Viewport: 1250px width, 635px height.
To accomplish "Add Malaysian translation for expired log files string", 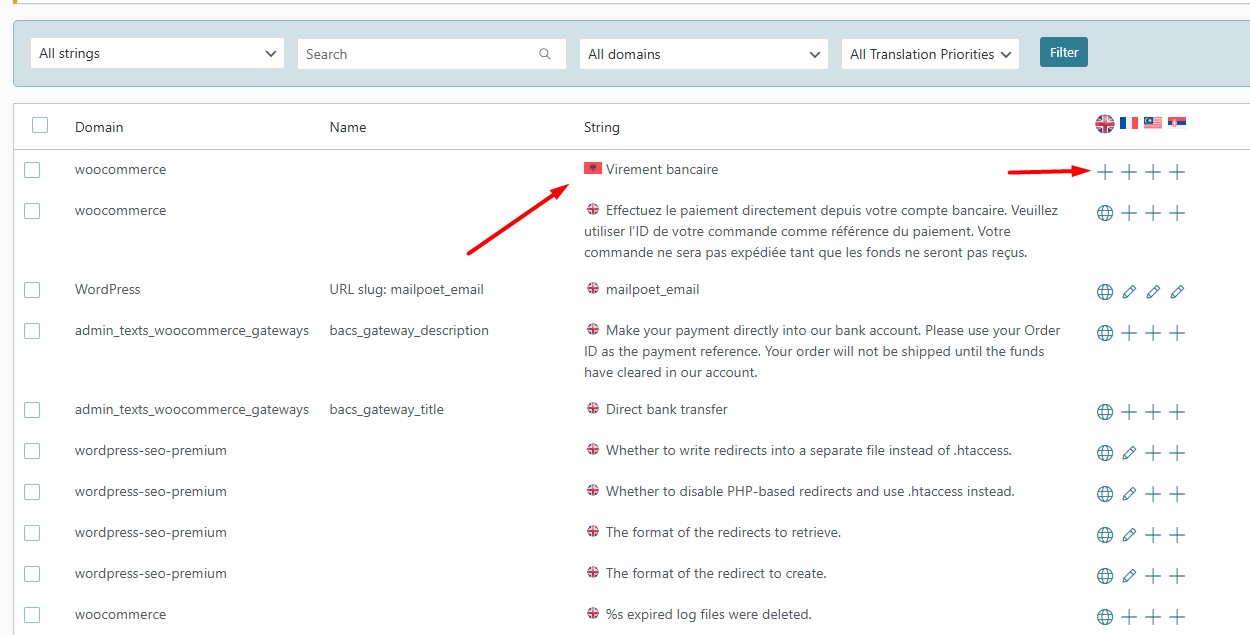I will click(1152, 615).
